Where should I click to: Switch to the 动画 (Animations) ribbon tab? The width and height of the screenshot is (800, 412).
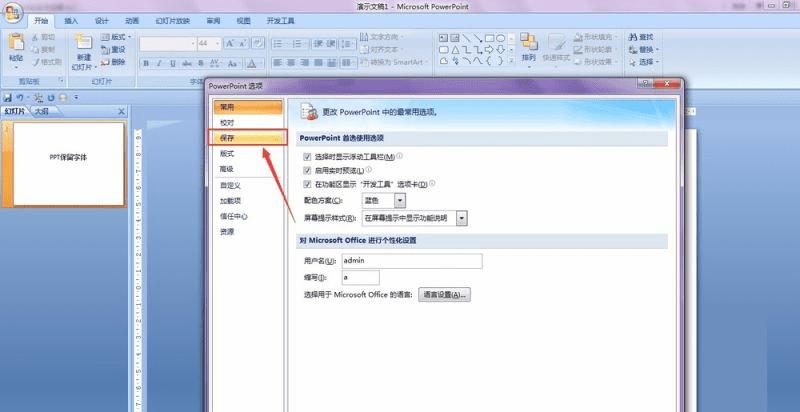pos(132,21)
